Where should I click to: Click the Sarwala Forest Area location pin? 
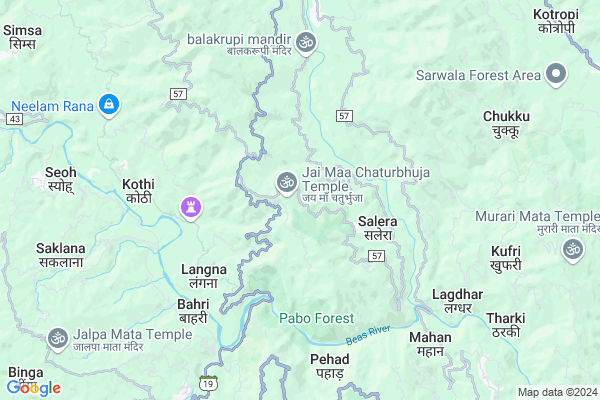pyautogui.click(x=556, y=73)
